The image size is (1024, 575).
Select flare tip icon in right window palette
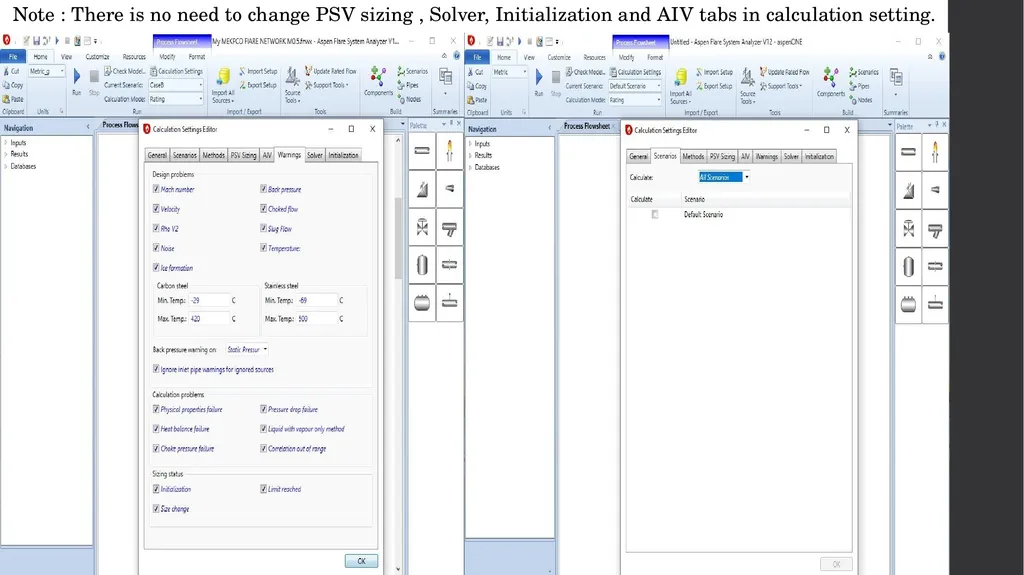[935, 152]
